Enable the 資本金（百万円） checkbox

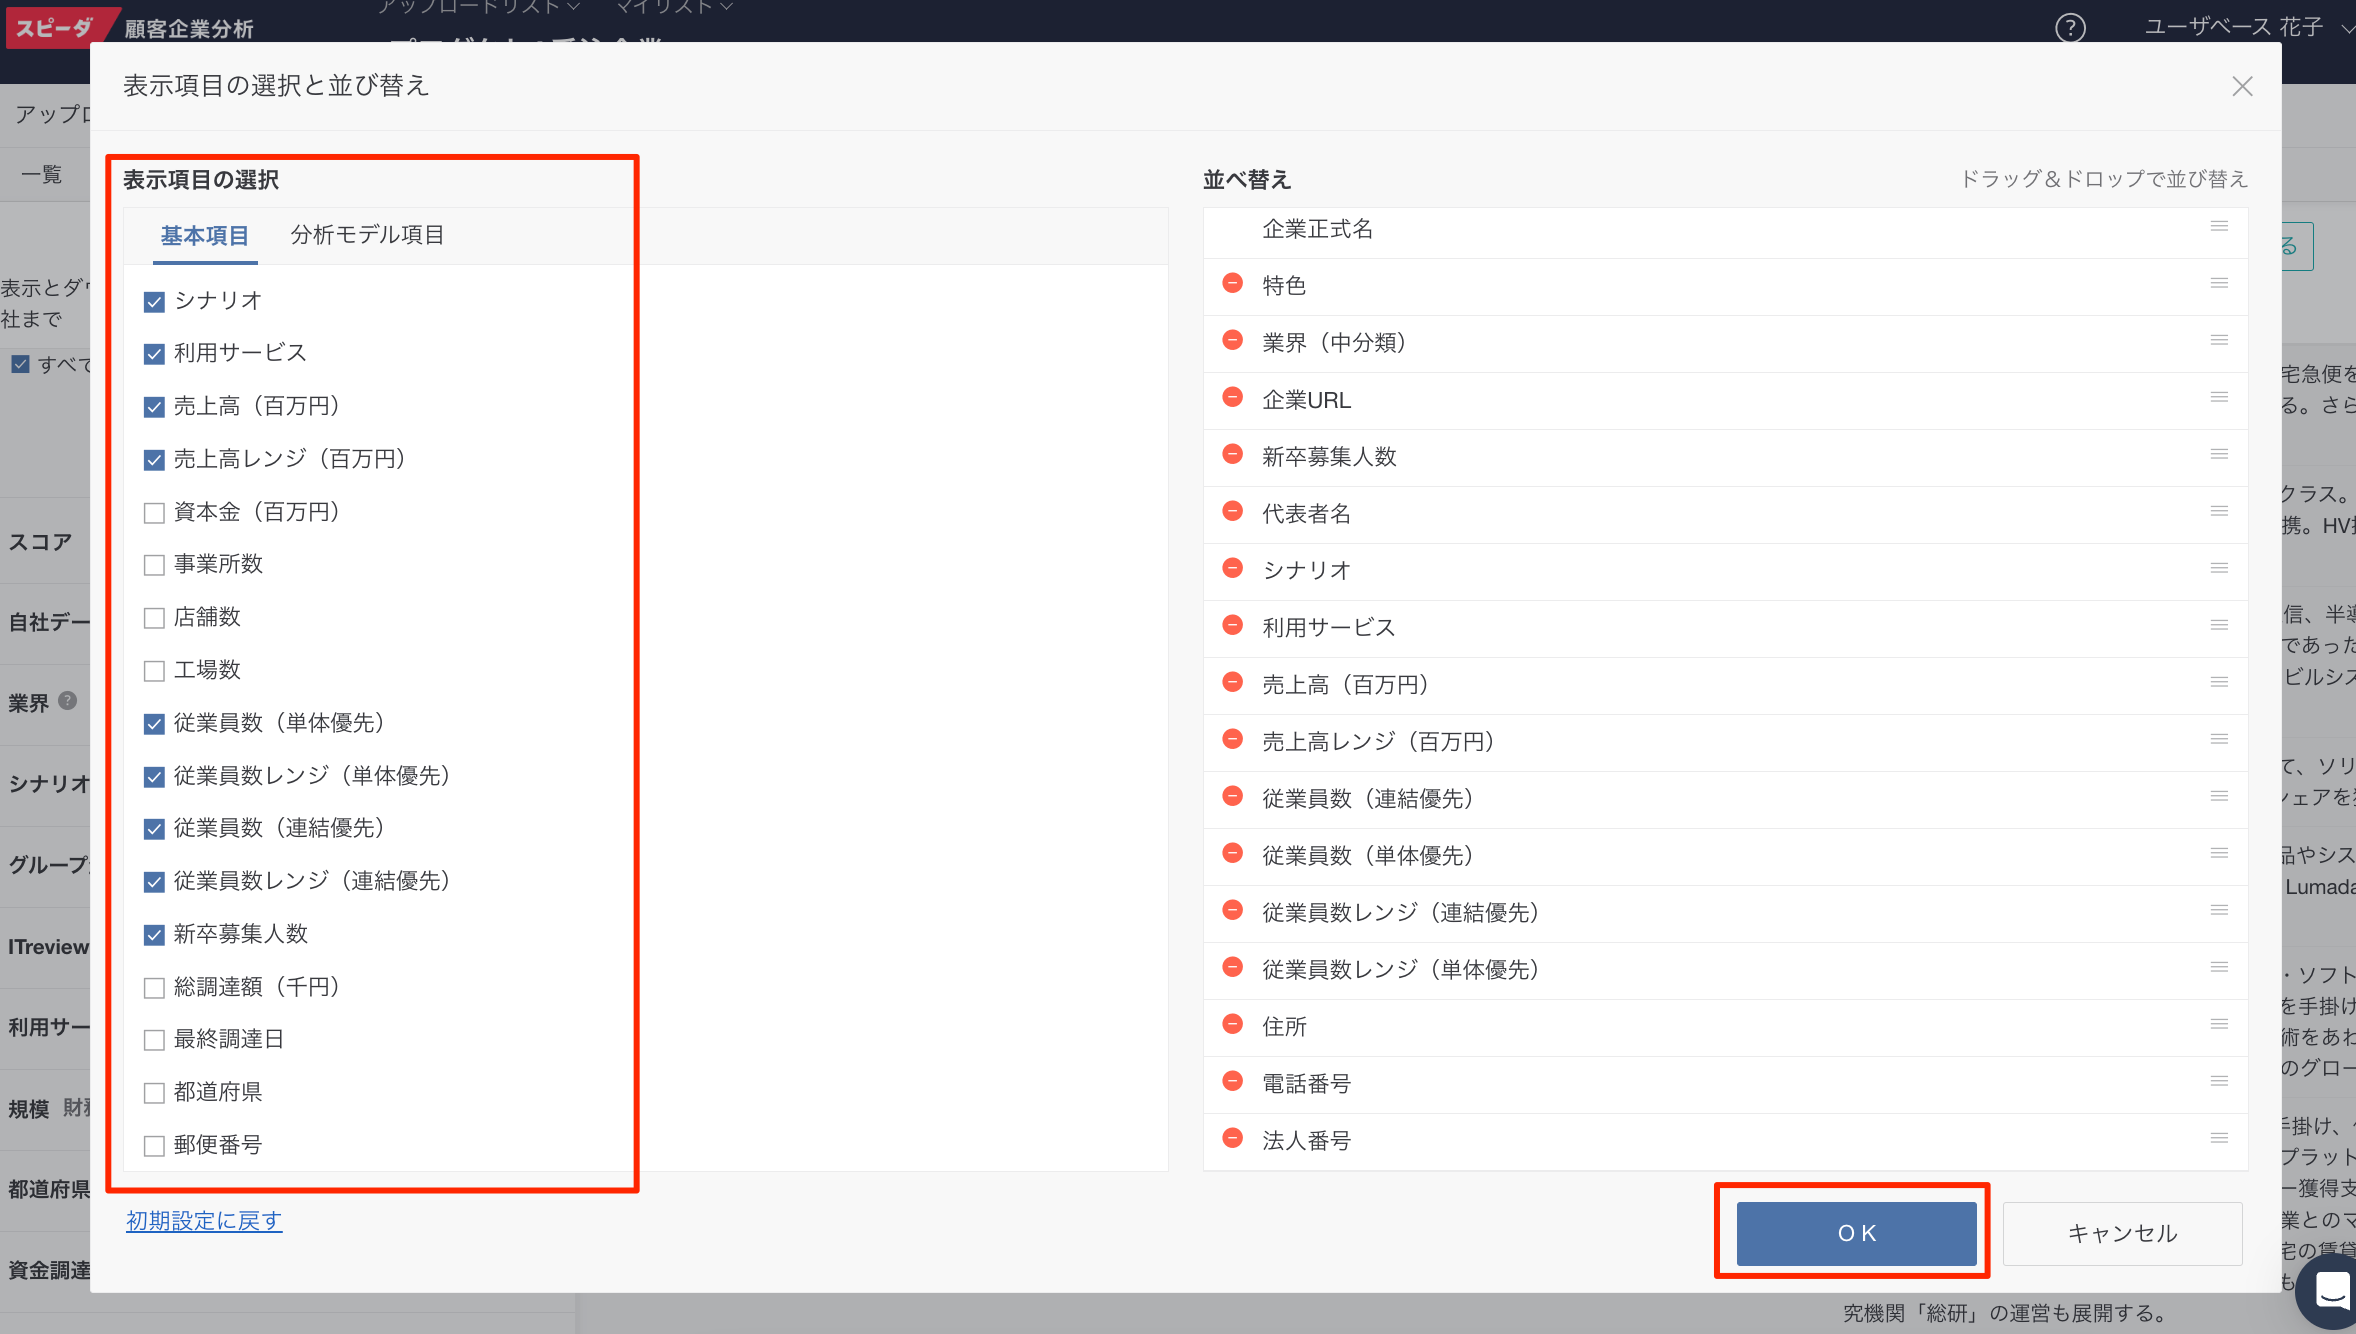(154, 512)
